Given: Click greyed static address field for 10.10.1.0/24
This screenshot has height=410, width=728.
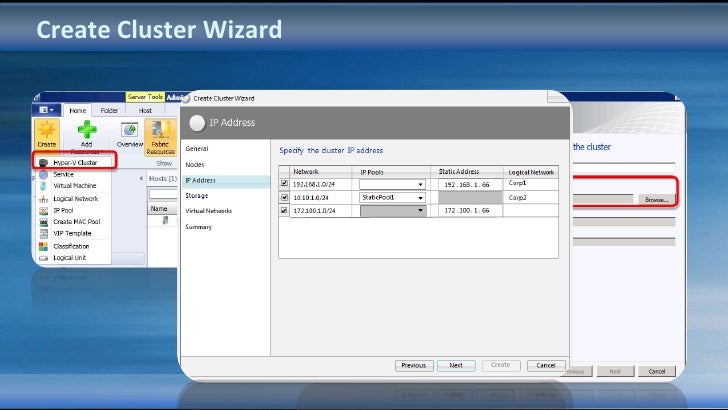Looking at the screenshot, I should (x=470, y=197).
